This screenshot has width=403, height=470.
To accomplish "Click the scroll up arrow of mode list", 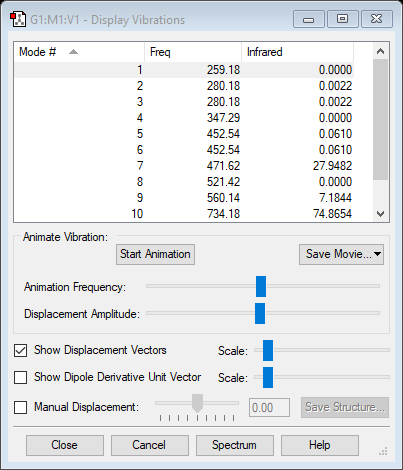I will tap(380, 51).
